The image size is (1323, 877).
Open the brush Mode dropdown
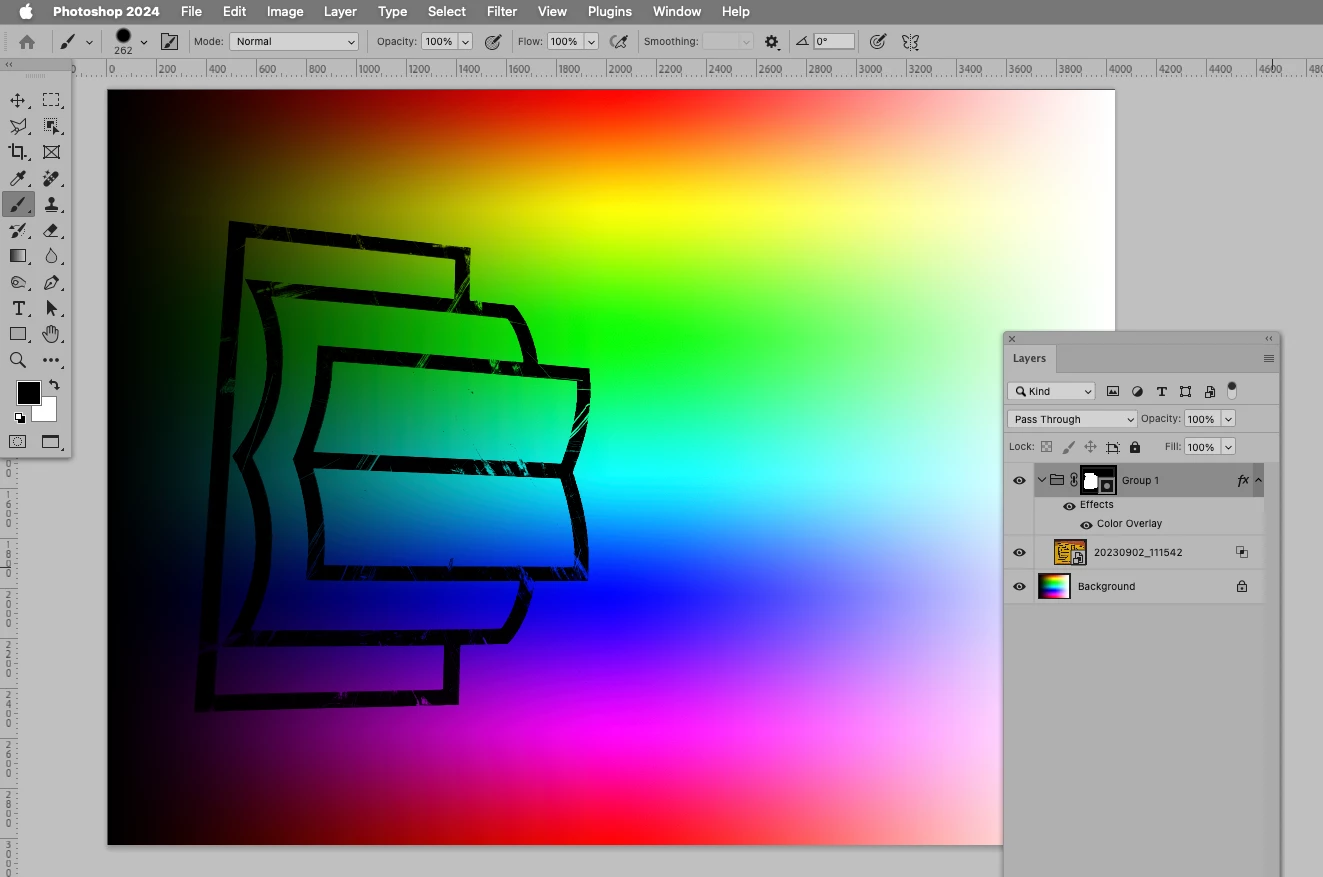coord(294,42)
